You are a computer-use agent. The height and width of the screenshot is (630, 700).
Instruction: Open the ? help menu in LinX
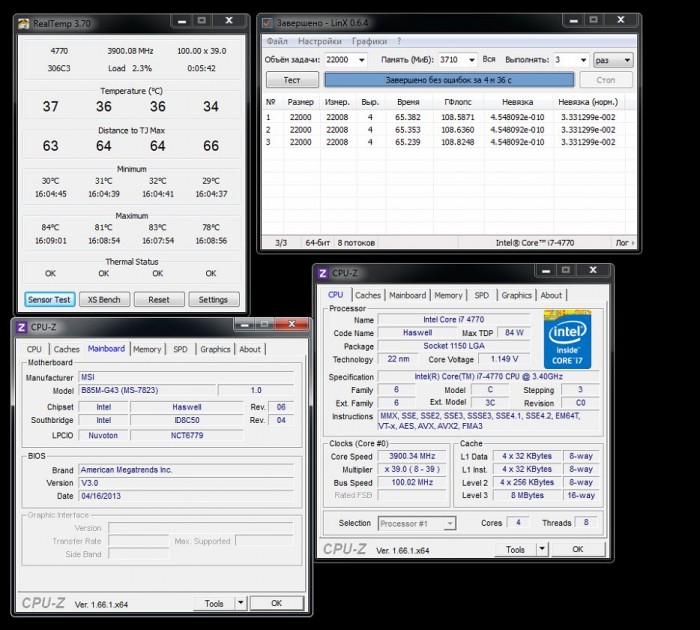coord(399,41)
